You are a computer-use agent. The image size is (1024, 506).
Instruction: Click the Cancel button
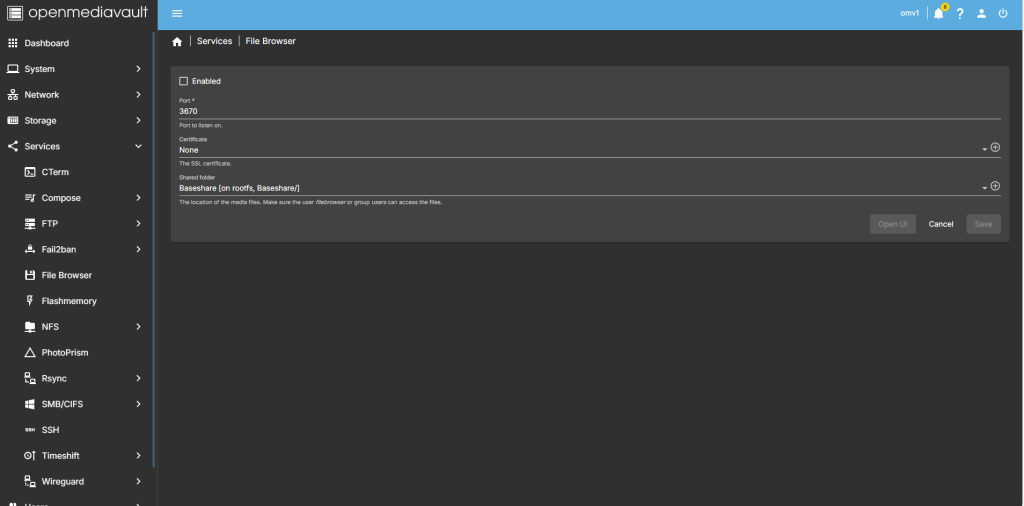(x=940, y=224)
